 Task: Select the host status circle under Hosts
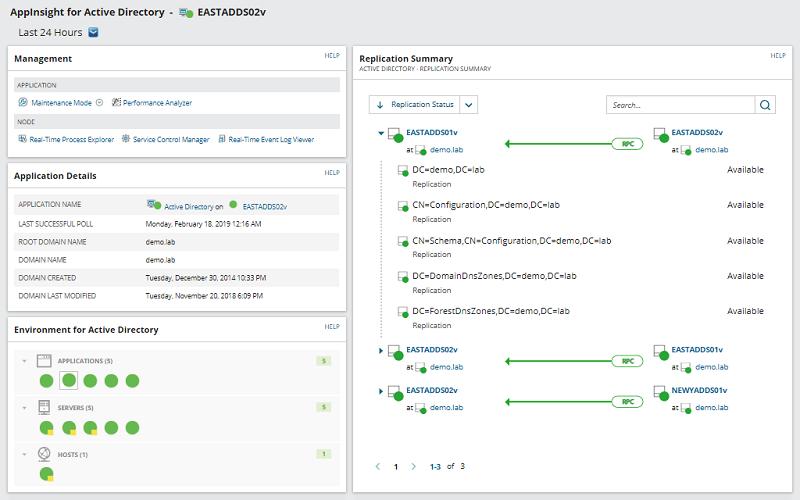point(46,474)
